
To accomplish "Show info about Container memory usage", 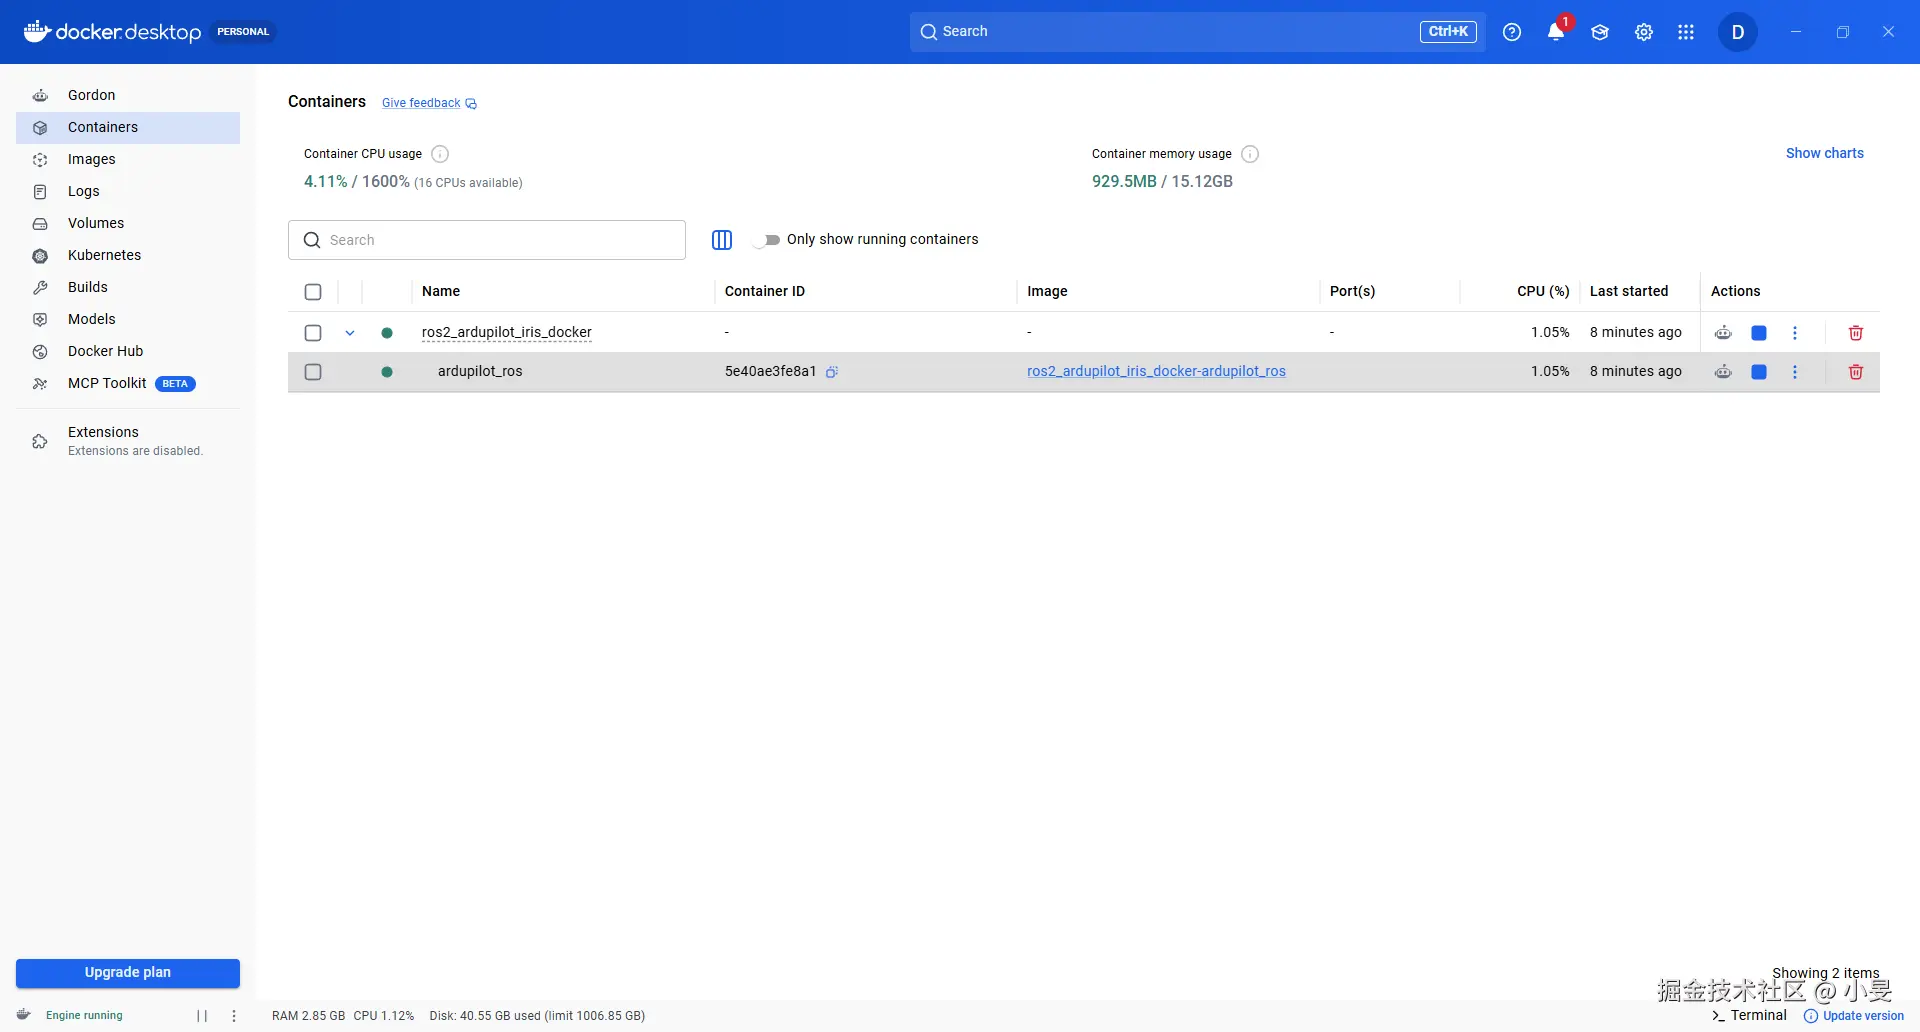I will (x=1250, y=154).
